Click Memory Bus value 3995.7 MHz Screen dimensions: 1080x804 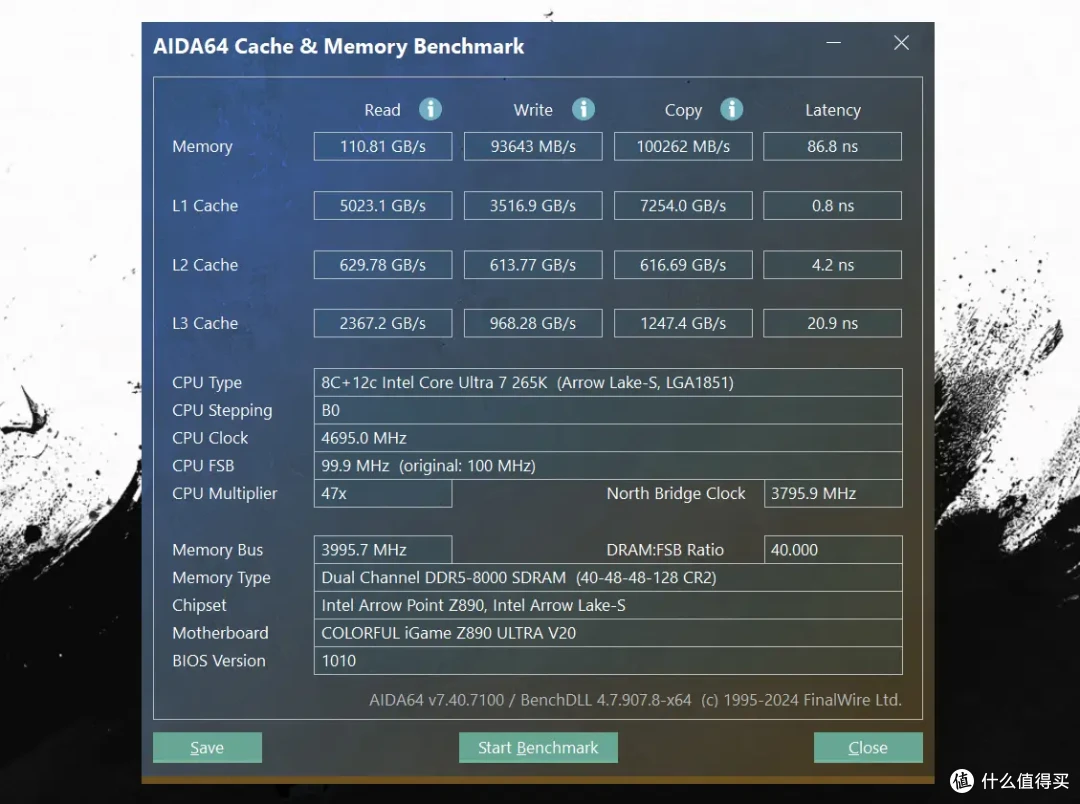coord(383,550)
